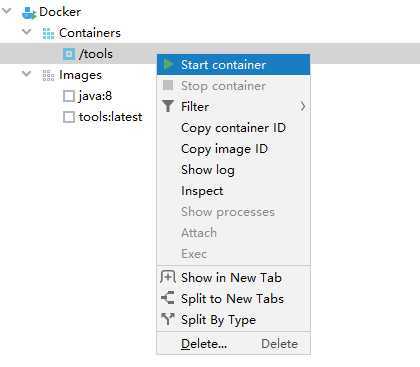
Task: Collapse the Images node chevron
Action: [x=26, y=73]
